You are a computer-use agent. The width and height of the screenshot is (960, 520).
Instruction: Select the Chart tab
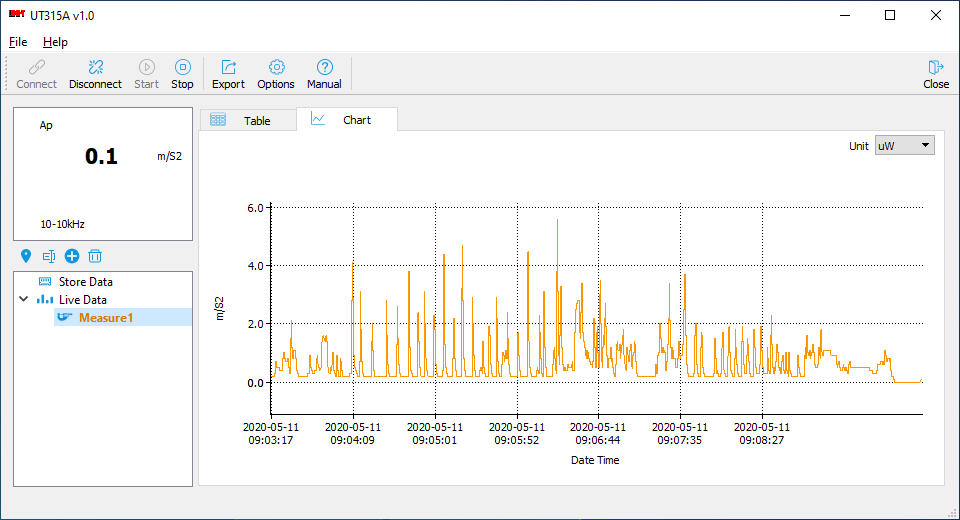coord(347,120)
